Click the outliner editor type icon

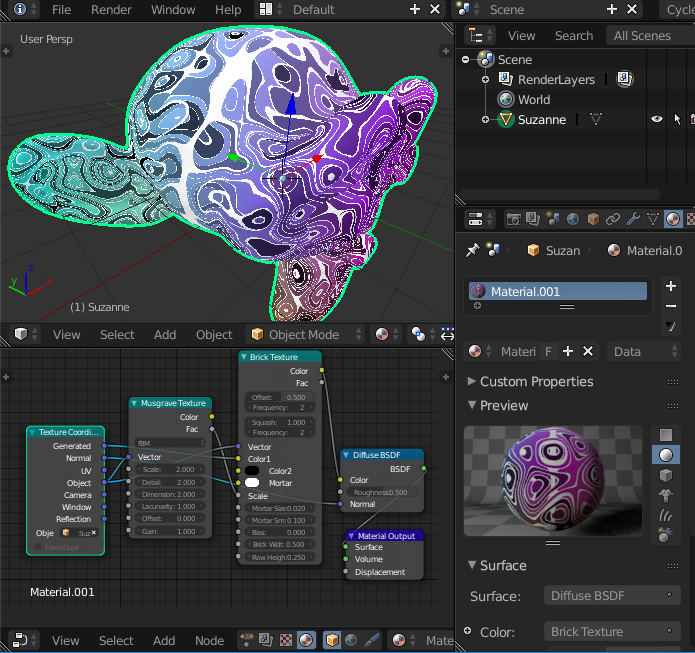[x=480, y=35]
